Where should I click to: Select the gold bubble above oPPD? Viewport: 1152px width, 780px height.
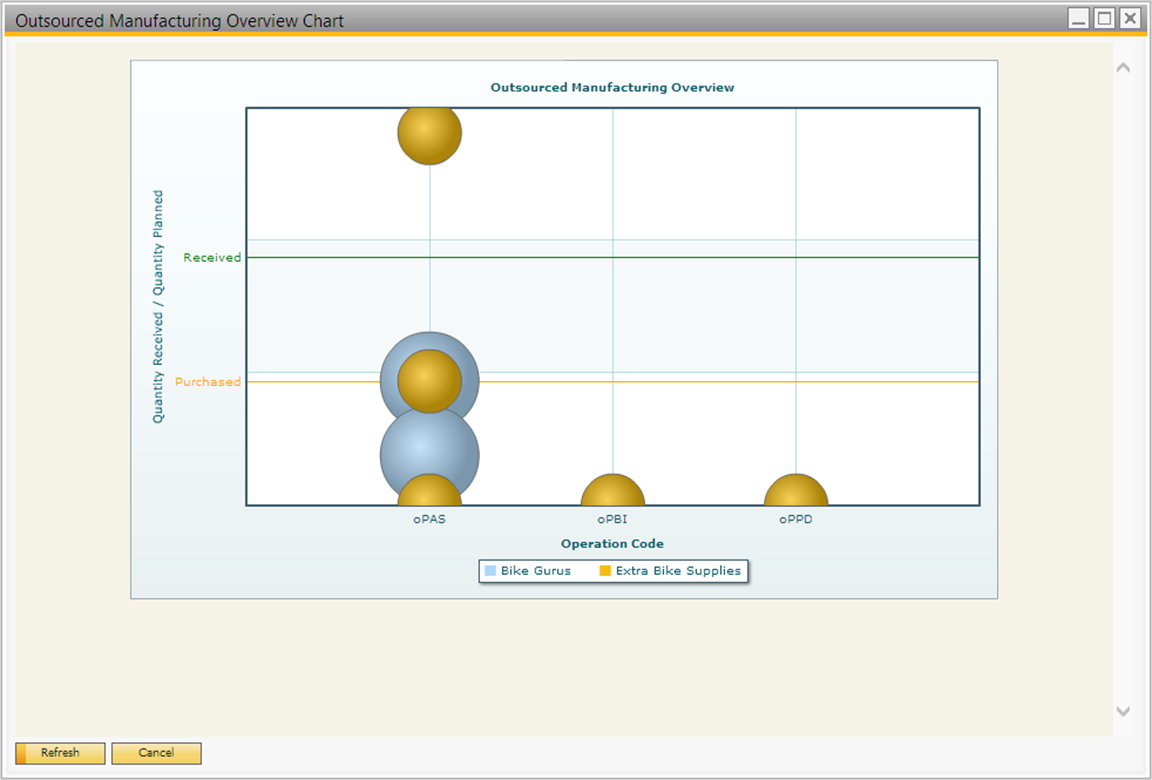(x=796, y=491)
